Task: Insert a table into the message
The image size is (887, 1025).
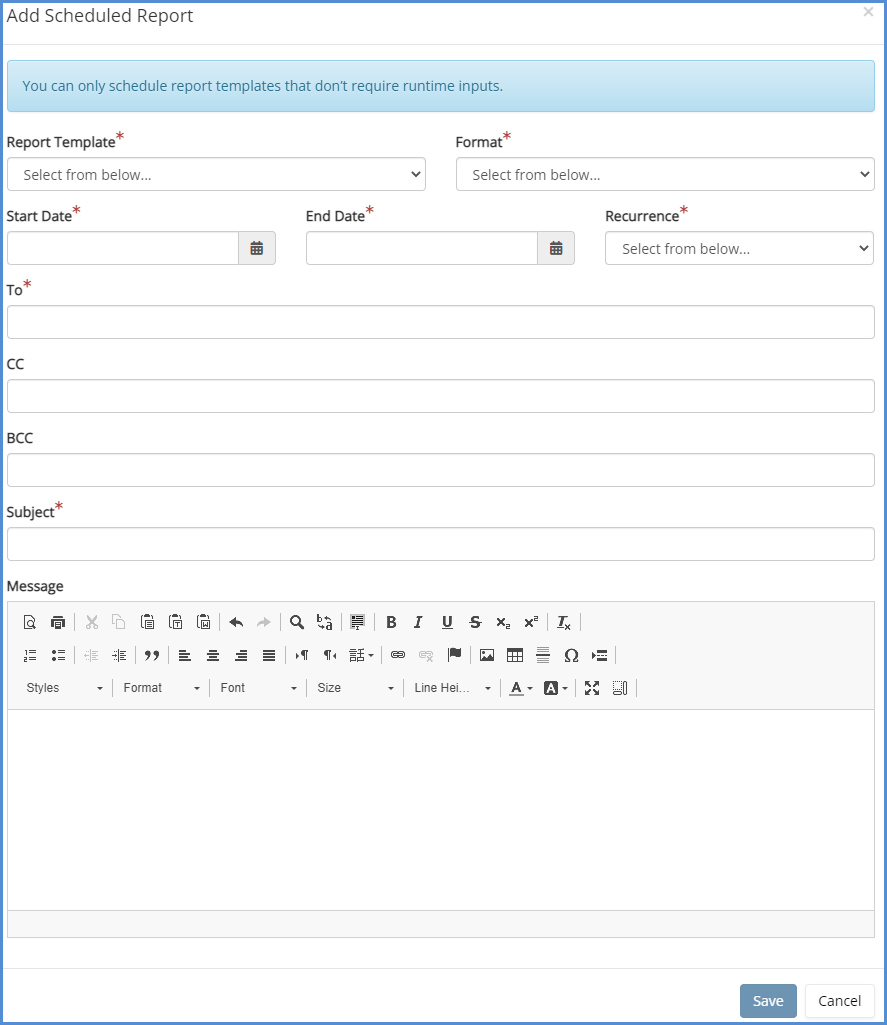Action: [x=515, y=655]
